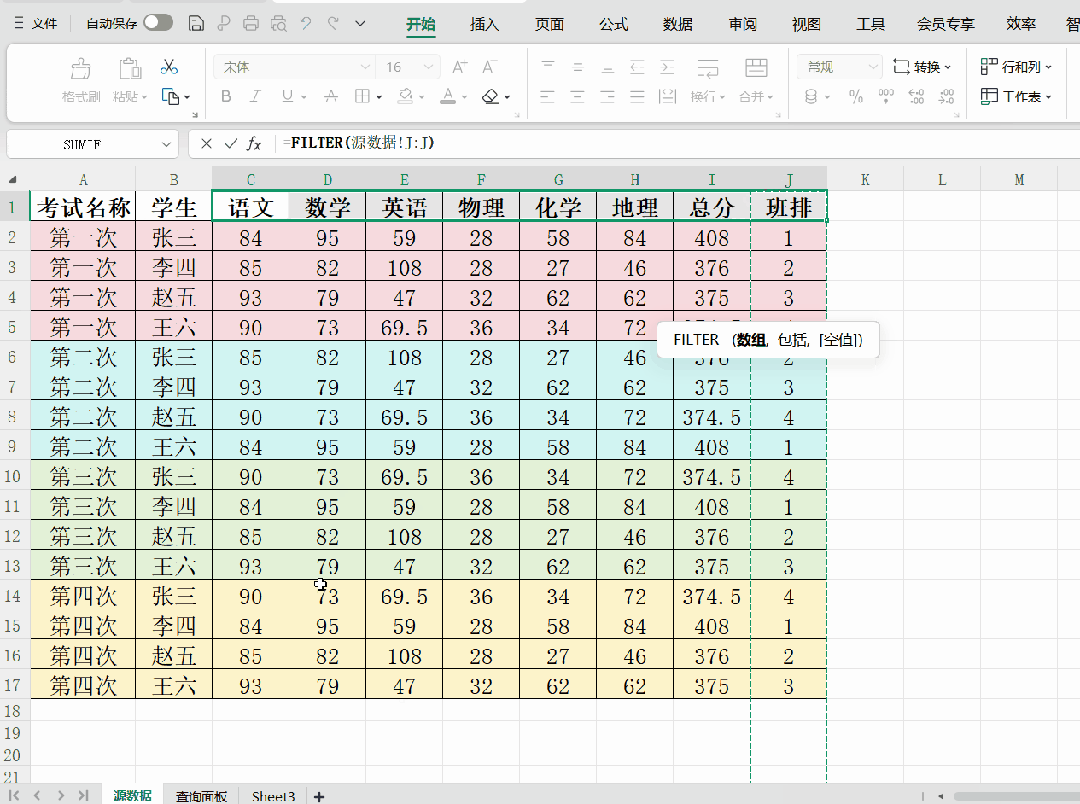The height and width of the screenshot is (804, 1080).
Task: Click the percent style icon
Action: coord(855,96)
